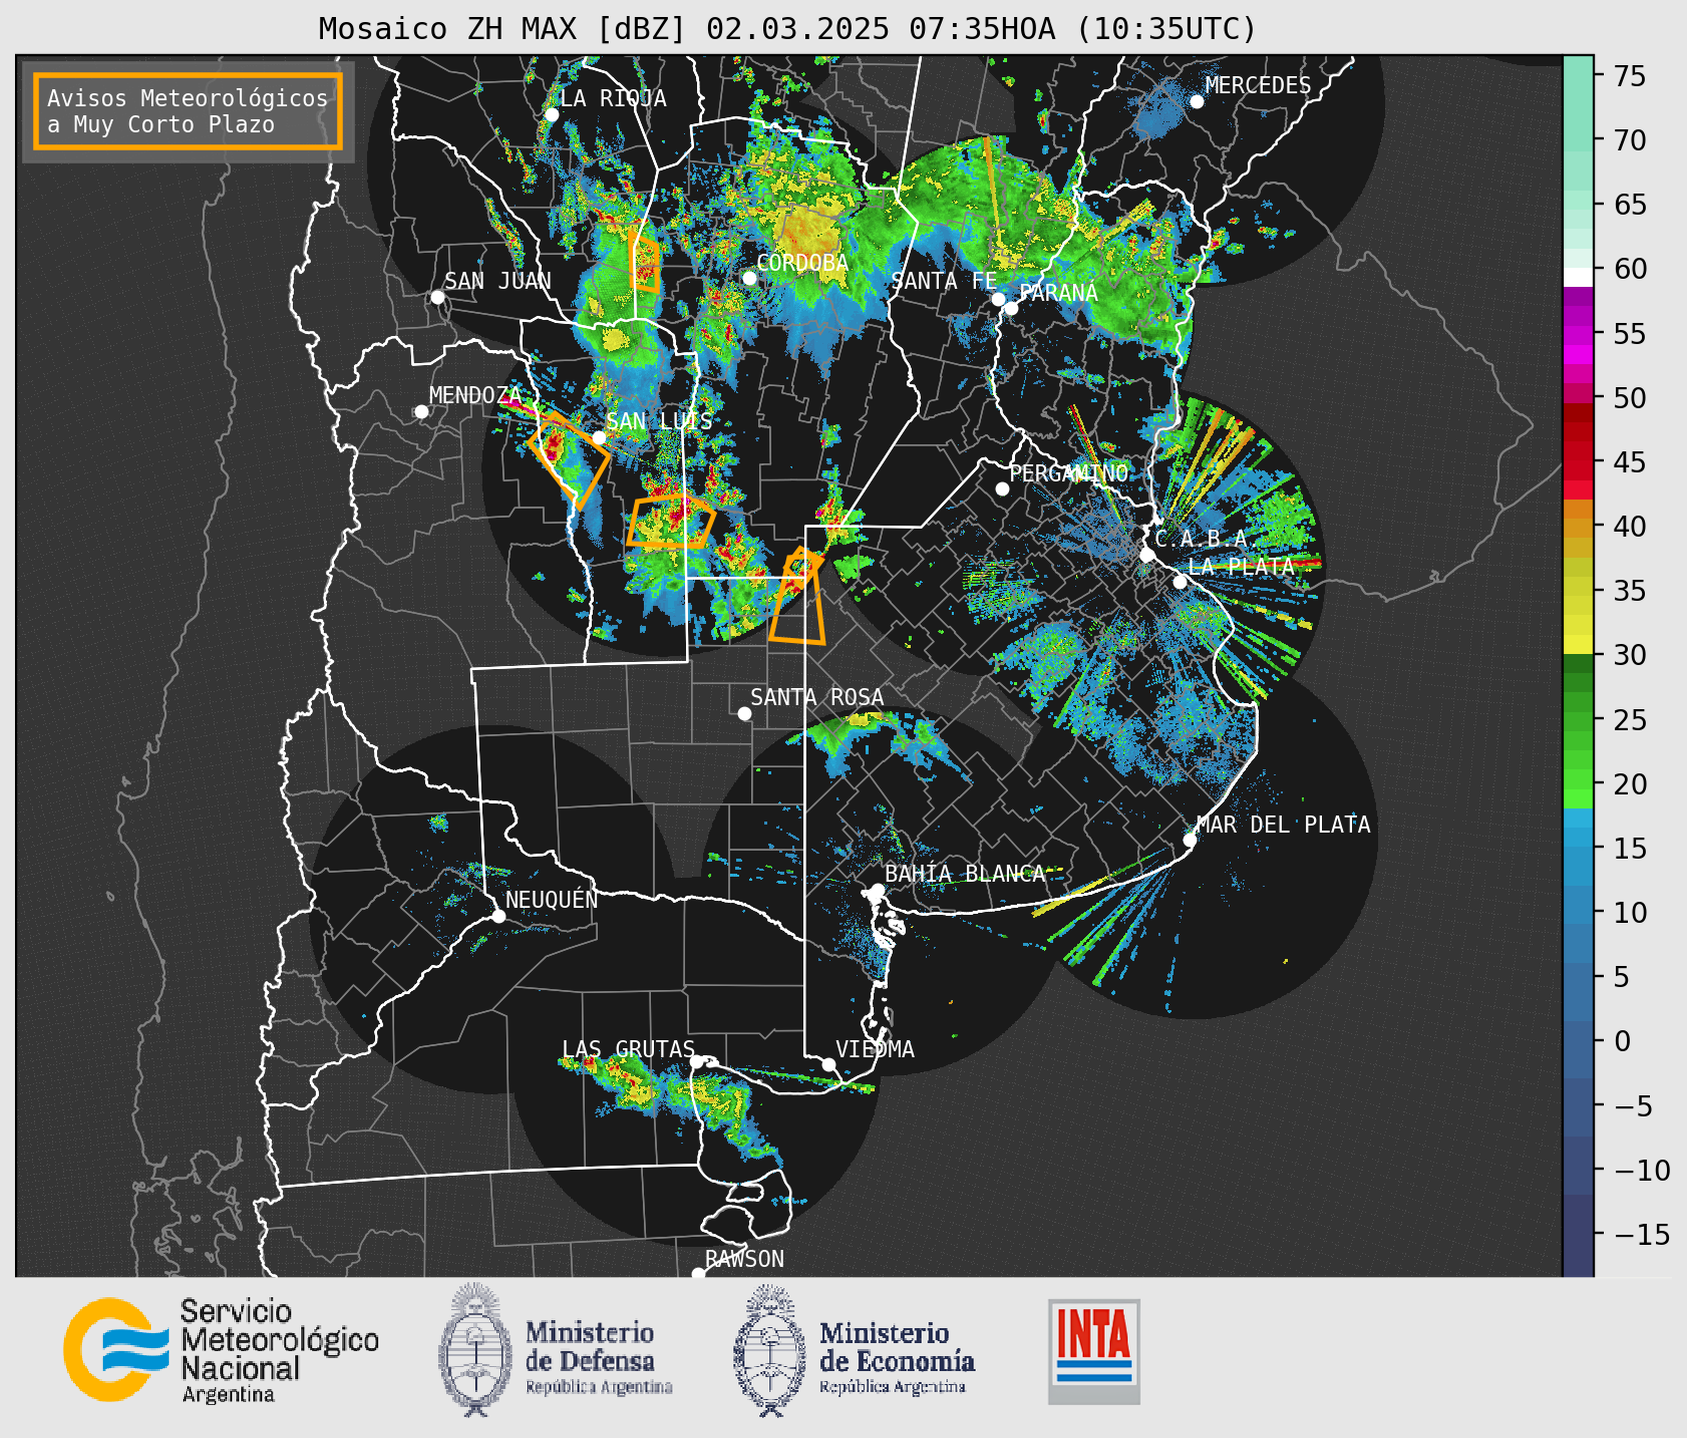
Task: Click the orange warning polygon west of San Luis
Action: (x=569, y=460)
